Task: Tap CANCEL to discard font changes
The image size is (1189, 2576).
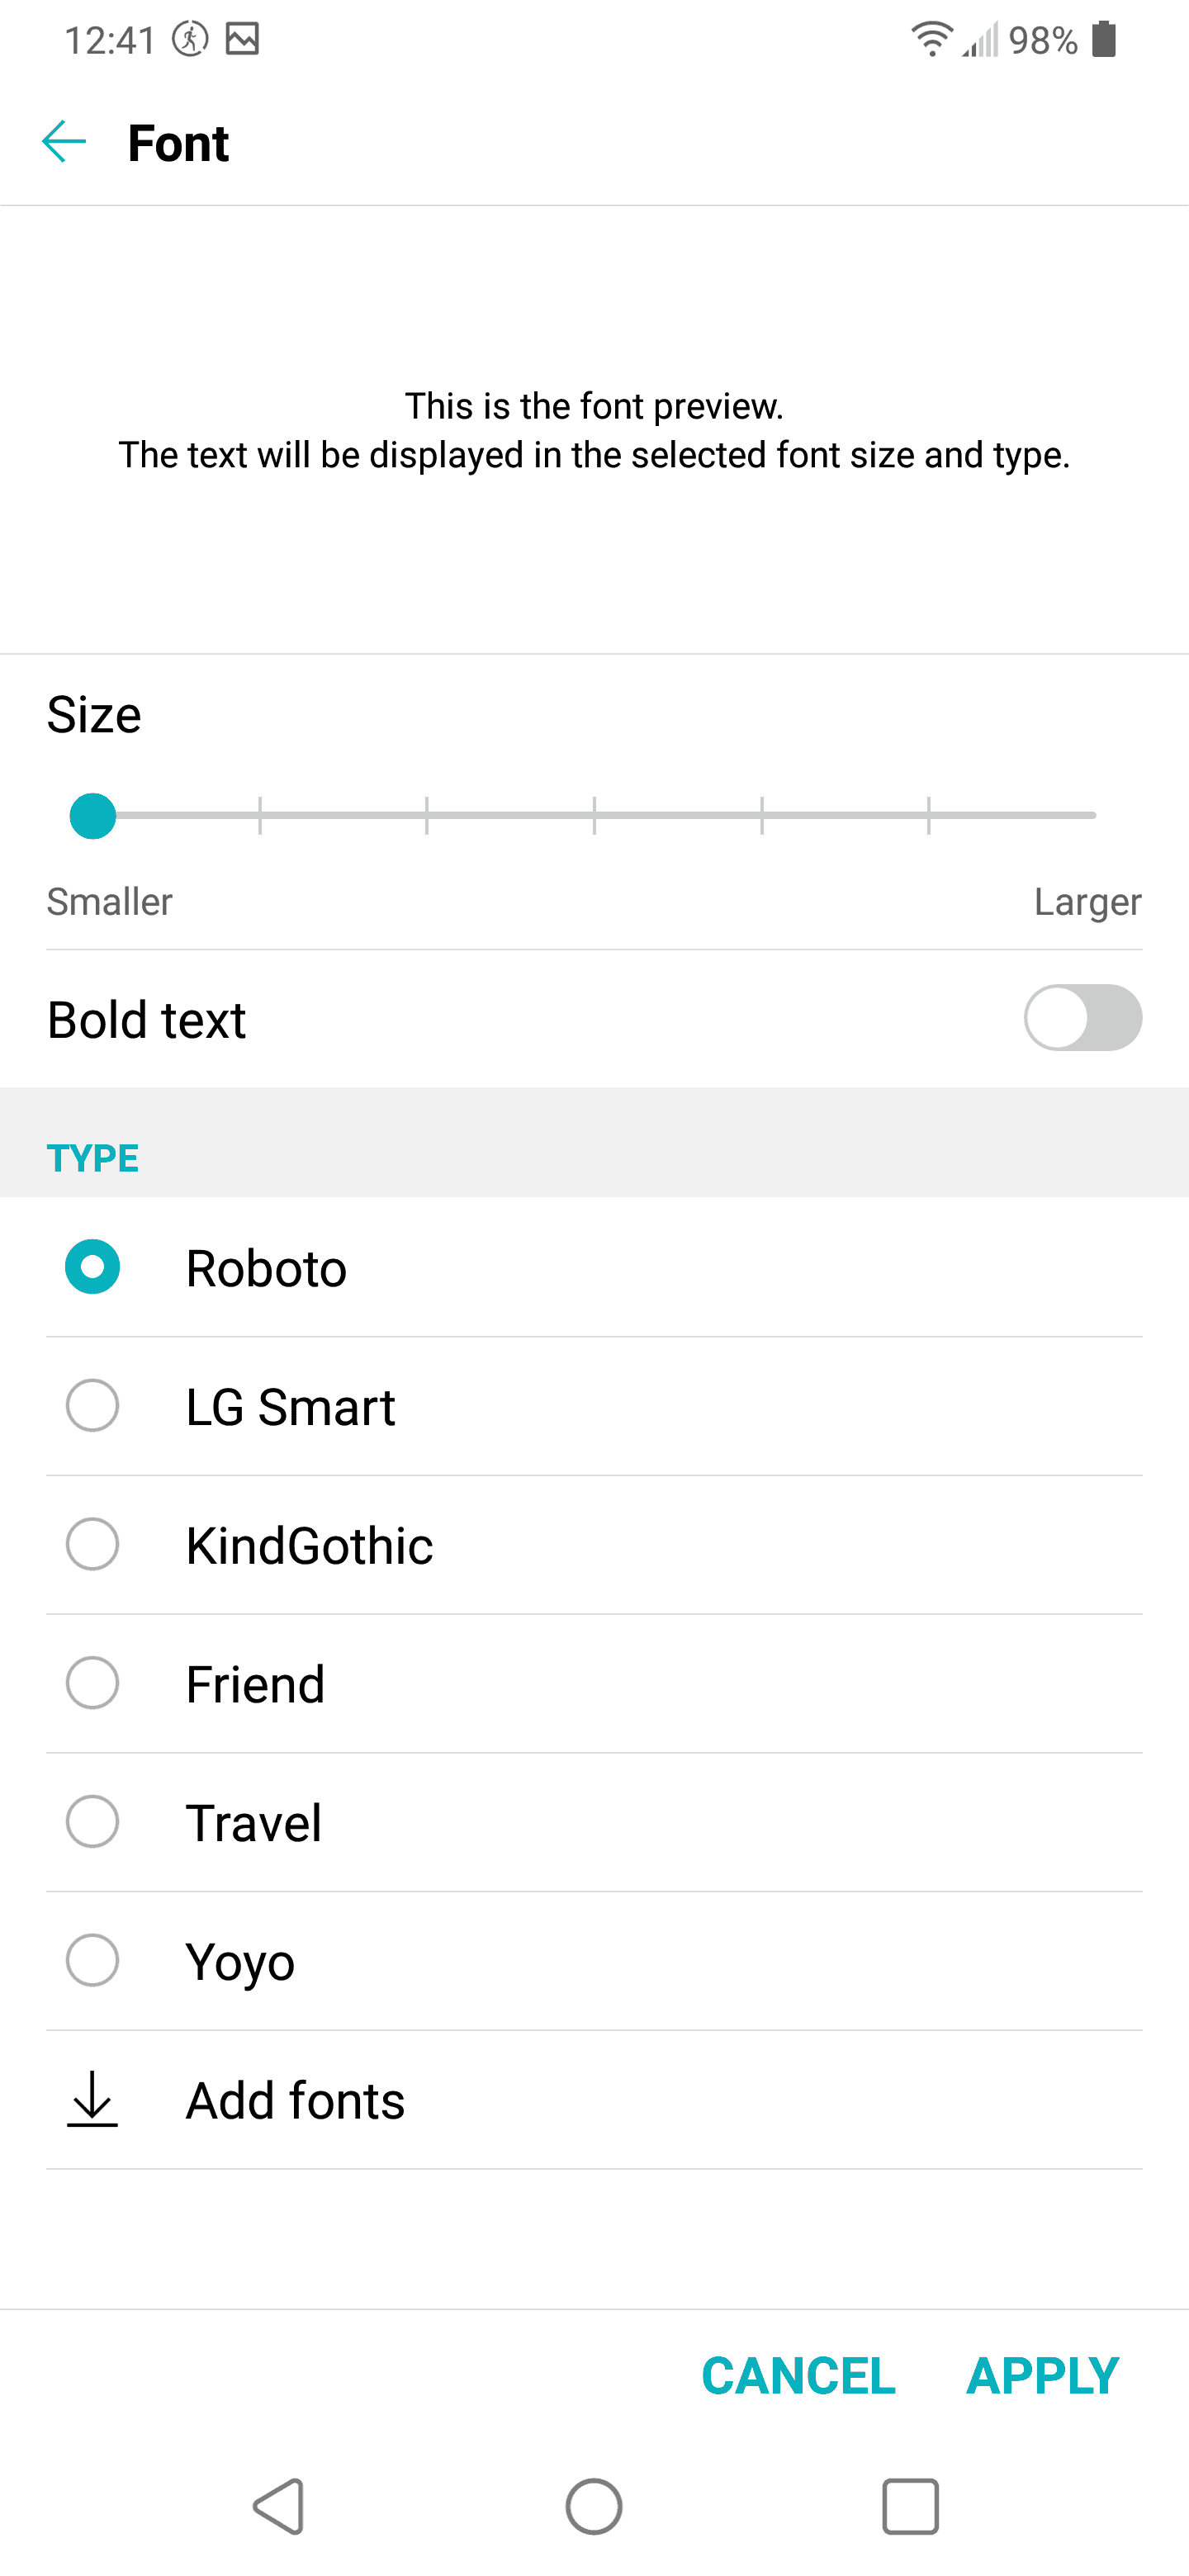Action: 798,2375
